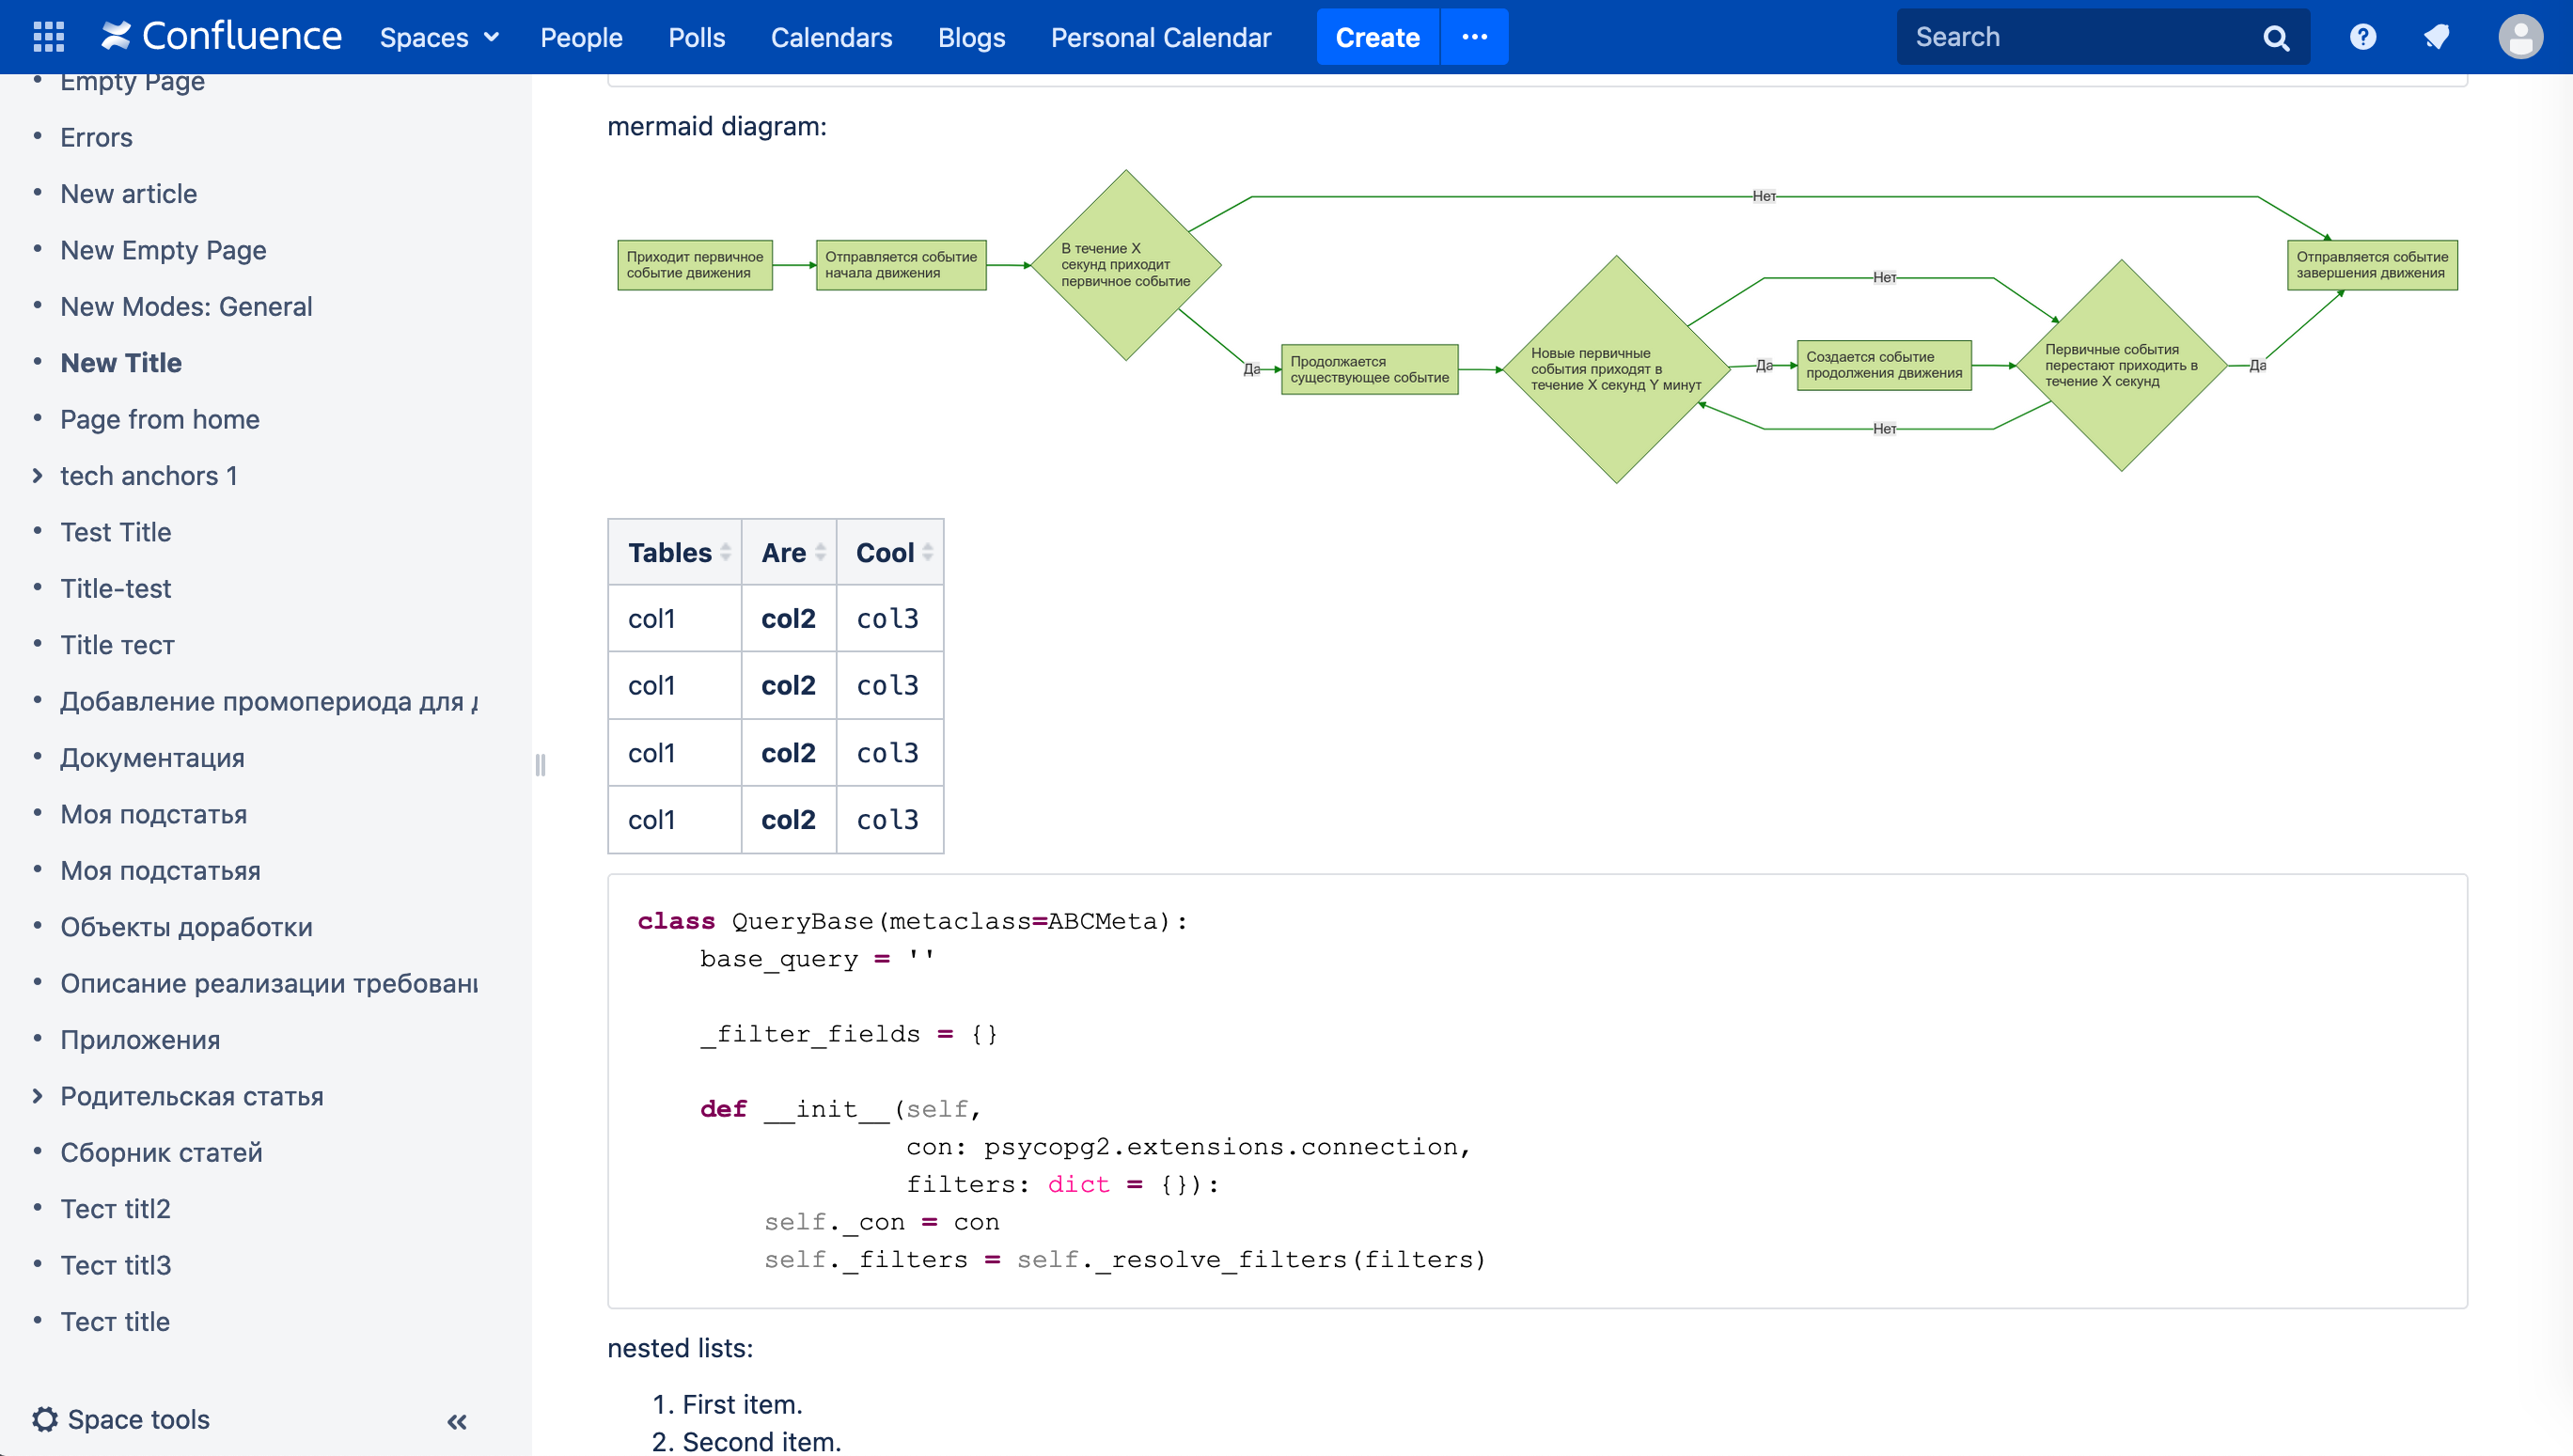Click the Help question mark icon
Image resolution: width=2573 pixels, height=1456 pixels.
pyautogui.click(x=2362, y=36)
